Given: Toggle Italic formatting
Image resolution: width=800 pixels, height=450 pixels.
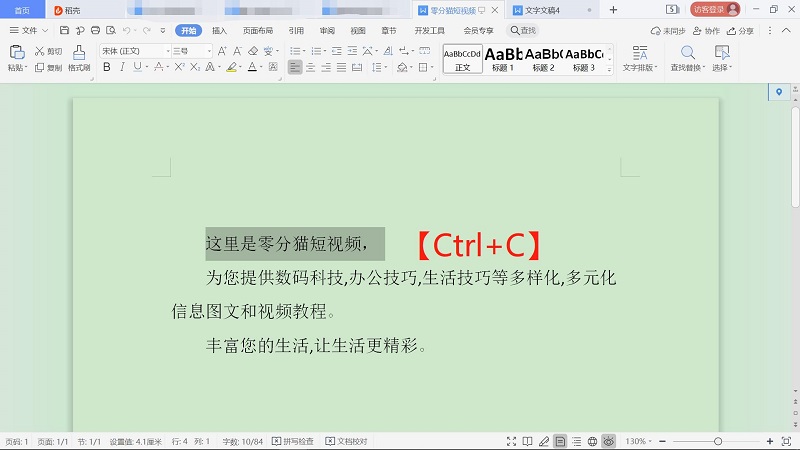Looking at the screenshot, I should 122,67.
